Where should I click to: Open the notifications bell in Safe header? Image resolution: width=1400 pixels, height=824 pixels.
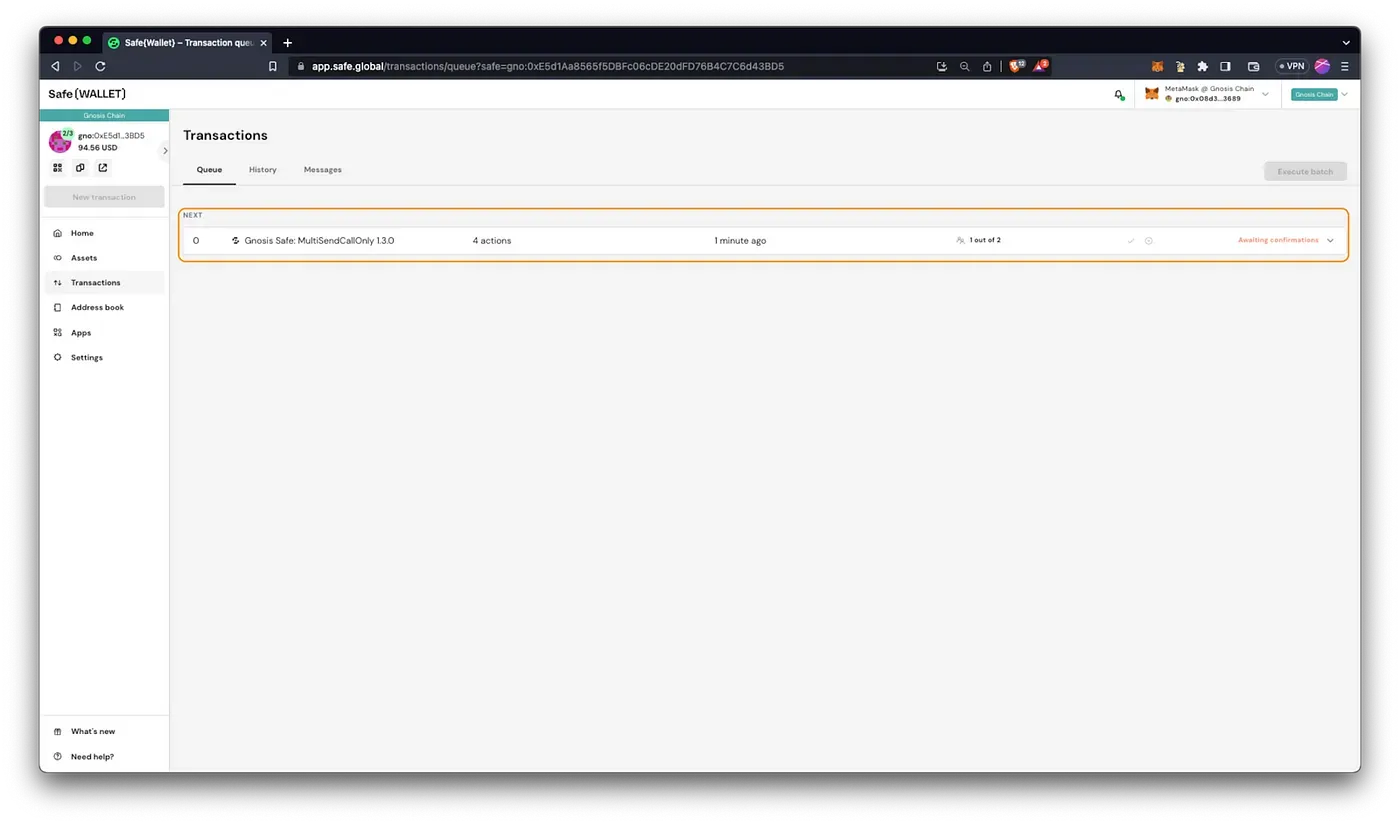coord(1119,94)
